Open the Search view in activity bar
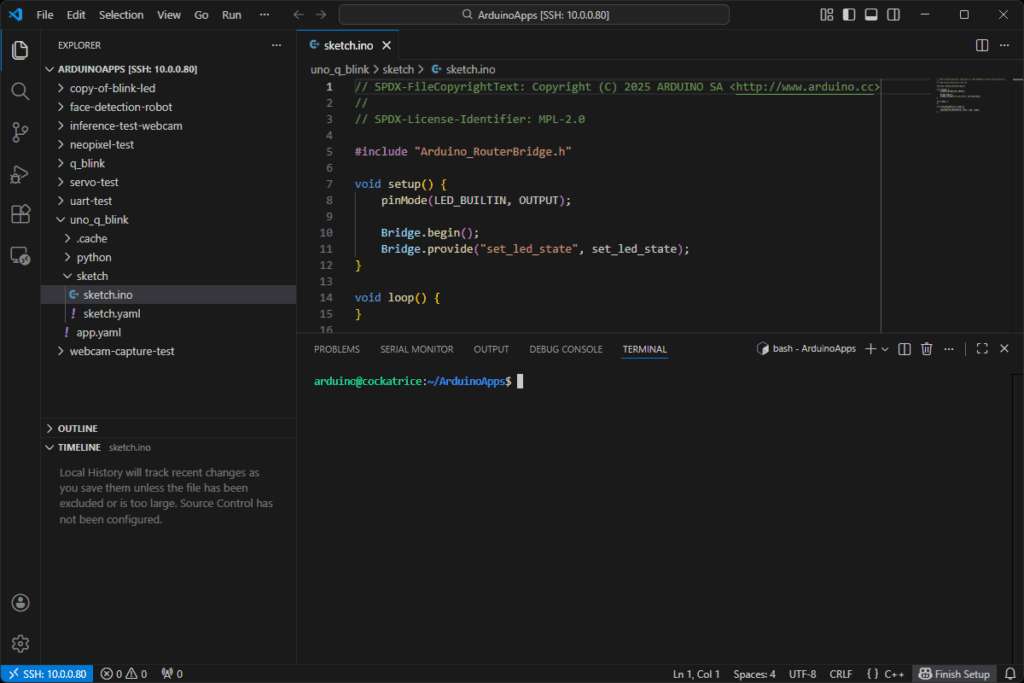 tap(20, 91)
